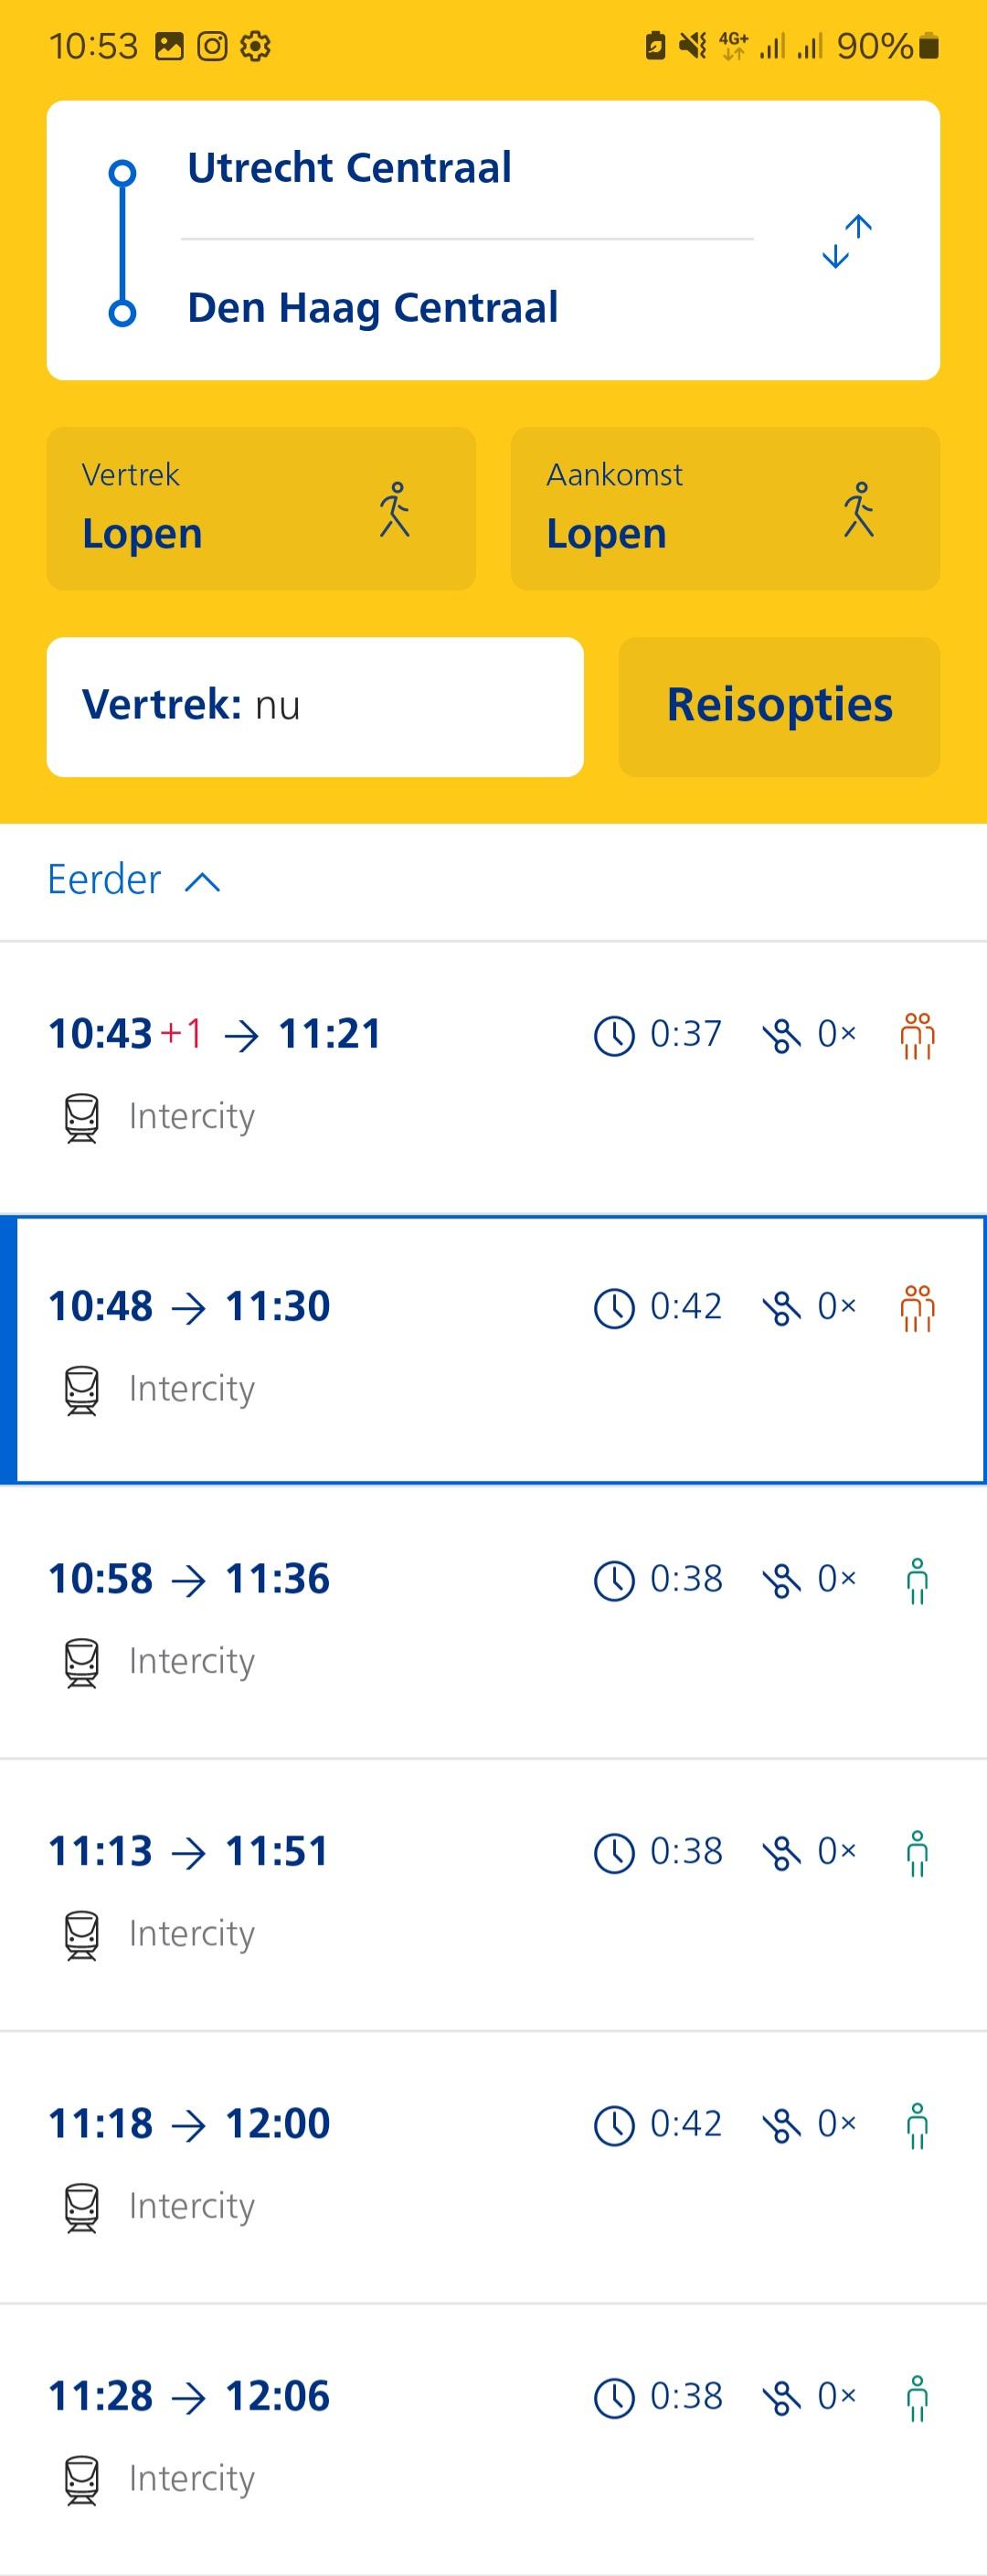Tap train icon on 11:13 Intercity trip

82,1934
